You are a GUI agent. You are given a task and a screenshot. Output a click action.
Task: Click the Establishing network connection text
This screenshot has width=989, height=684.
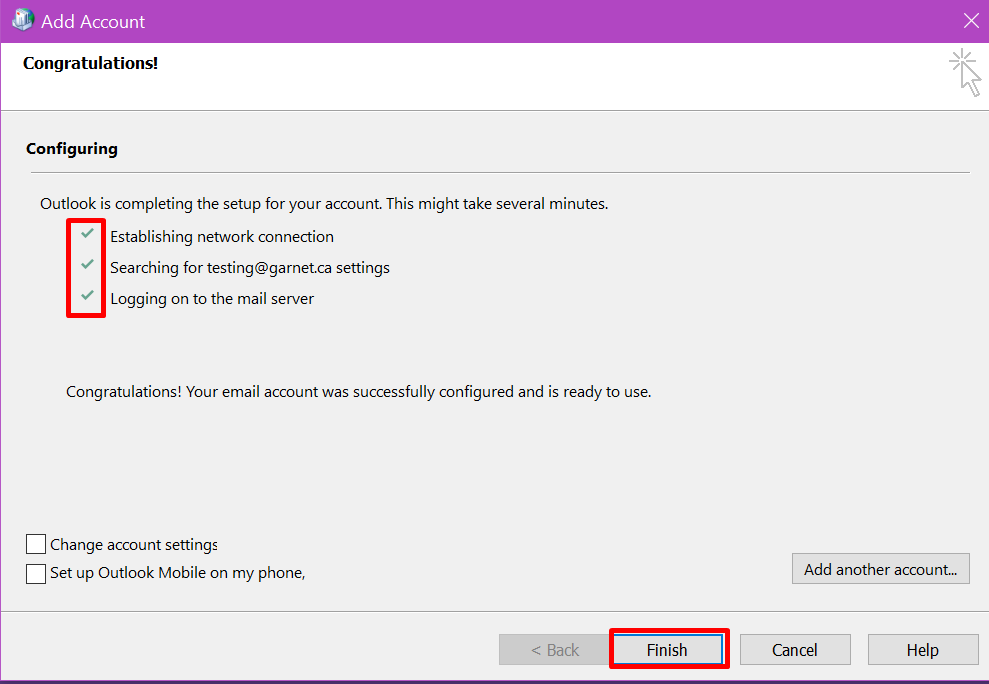pos(222,237)
